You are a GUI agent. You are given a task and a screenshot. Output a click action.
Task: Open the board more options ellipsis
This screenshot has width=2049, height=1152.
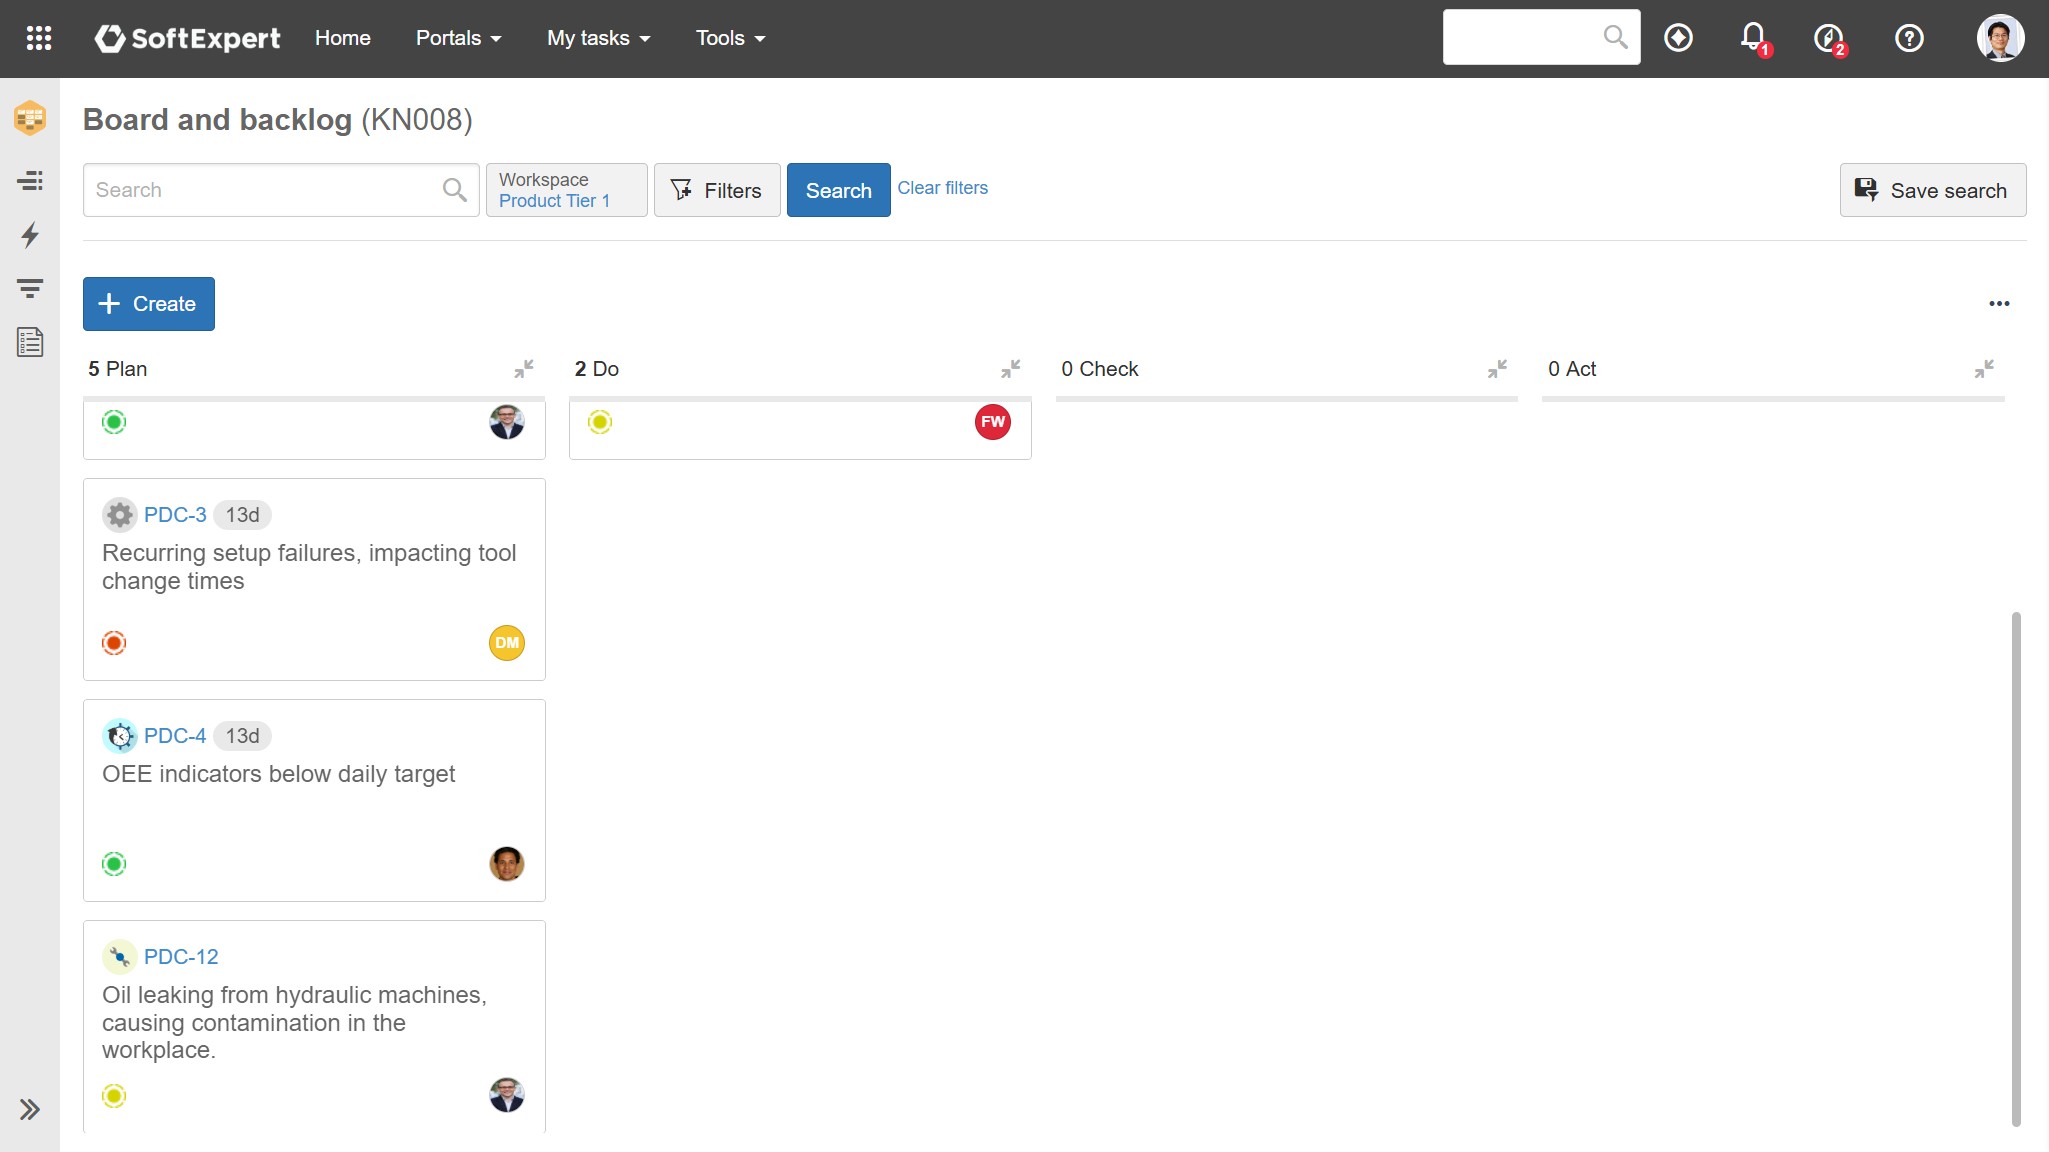(x=1999, y=304)
